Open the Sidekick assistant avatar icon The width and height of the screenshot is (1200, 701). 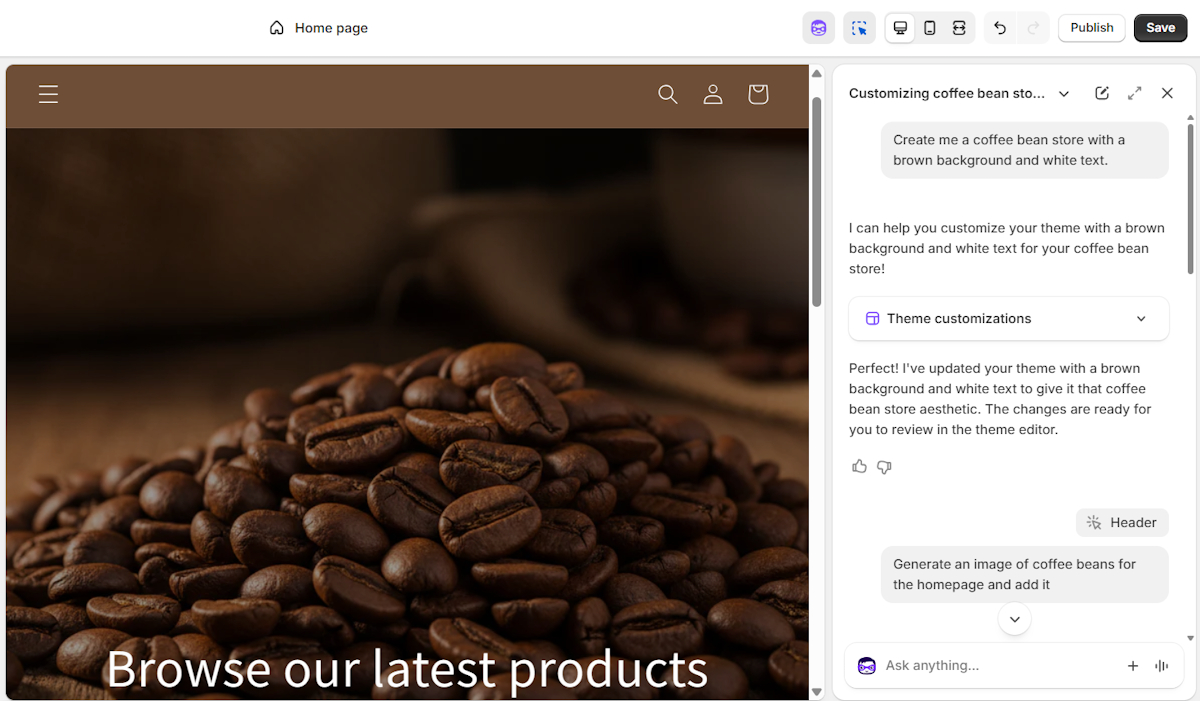coord(818,27)
